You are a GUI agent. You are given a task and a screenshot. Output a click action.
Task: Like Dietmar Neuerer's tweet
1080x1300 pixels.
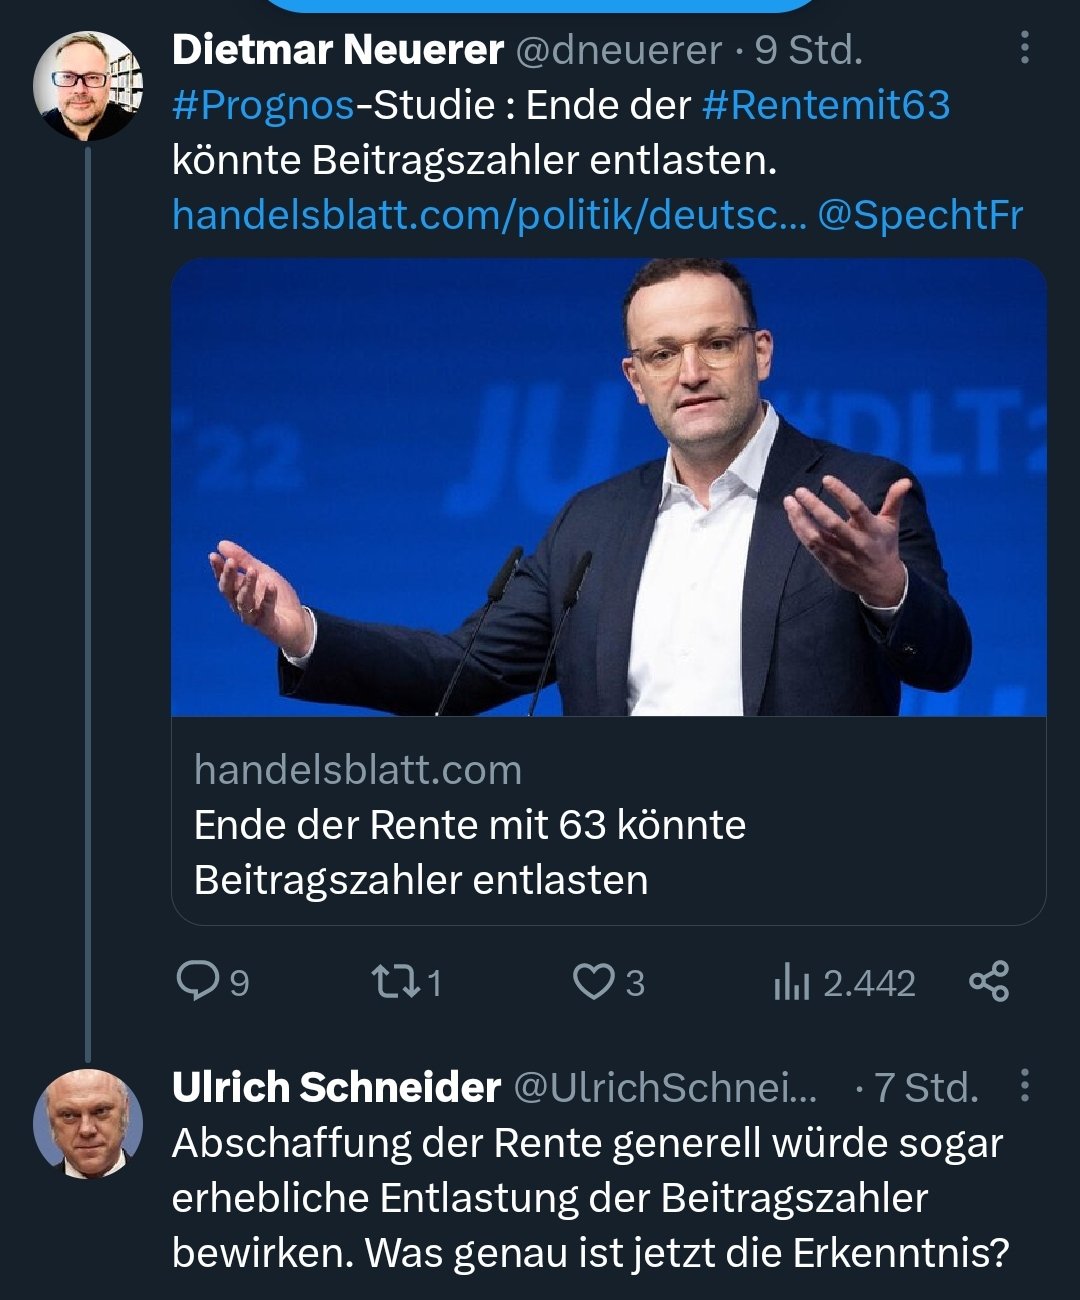click(x=592, y=981)
